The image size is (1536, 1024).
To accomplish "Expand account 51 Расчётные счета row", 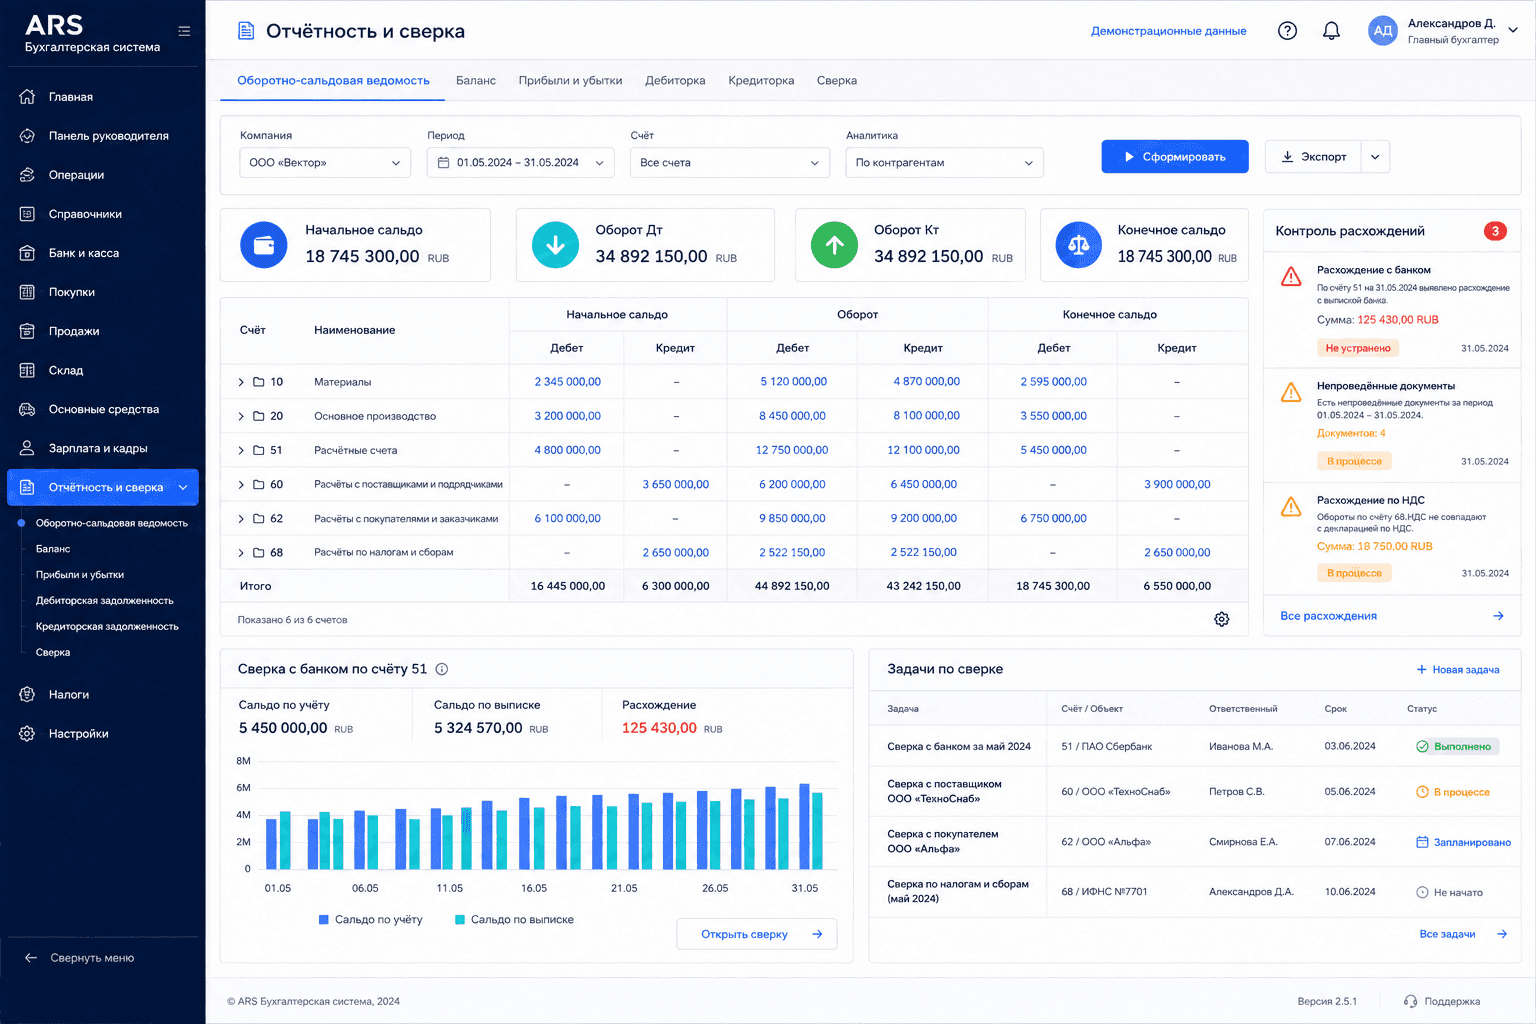I will point(241,450).
